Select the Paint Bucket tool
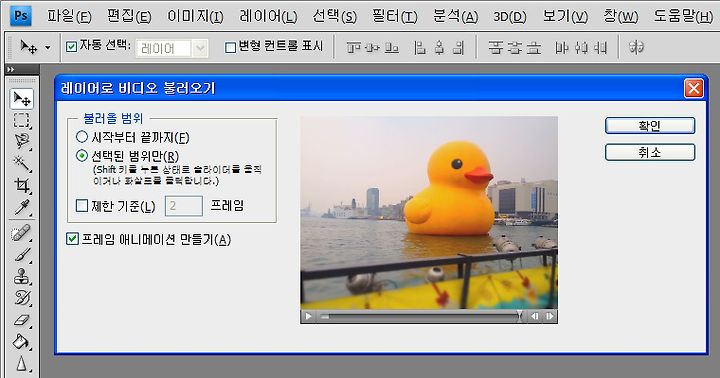The height and width of the screenshot is (378, 720). 22,341
